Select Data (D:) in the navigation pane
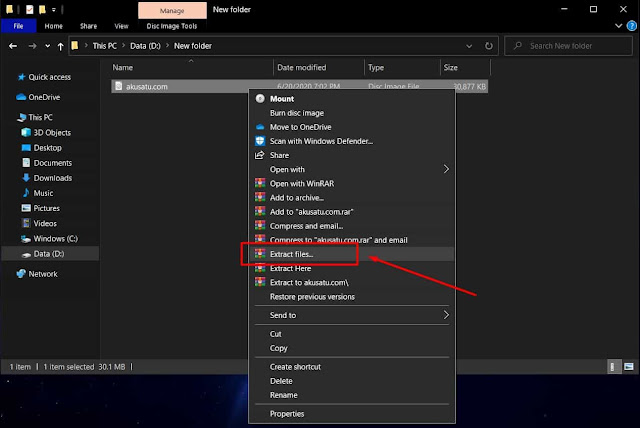Image resolution: width=640 pixels, height=428 pixels. coord(50,254)
